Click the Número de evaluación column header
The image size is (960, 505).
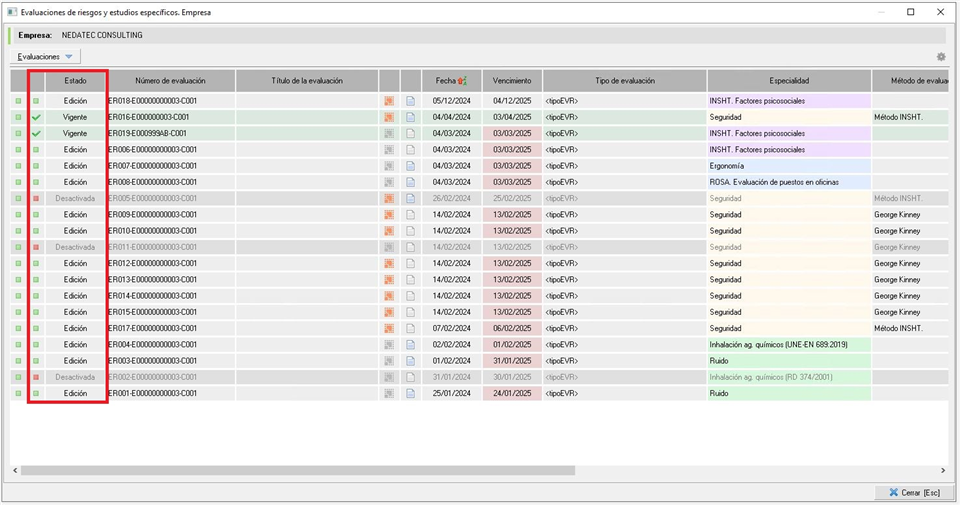(171, 81)
